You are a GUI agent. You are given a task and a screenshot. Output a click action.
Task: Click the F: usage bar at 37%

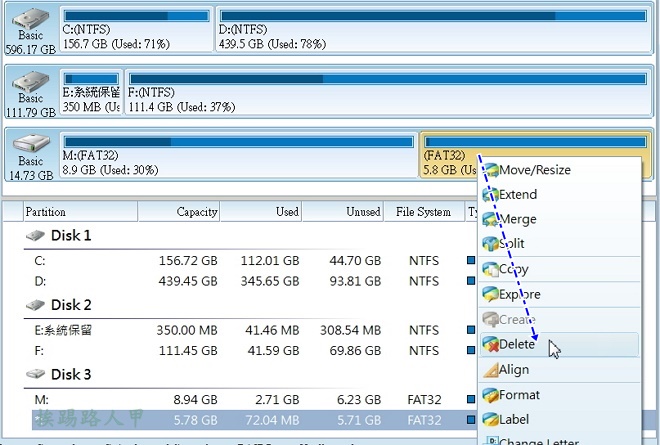pyautogui.click(x=388, y=79)
